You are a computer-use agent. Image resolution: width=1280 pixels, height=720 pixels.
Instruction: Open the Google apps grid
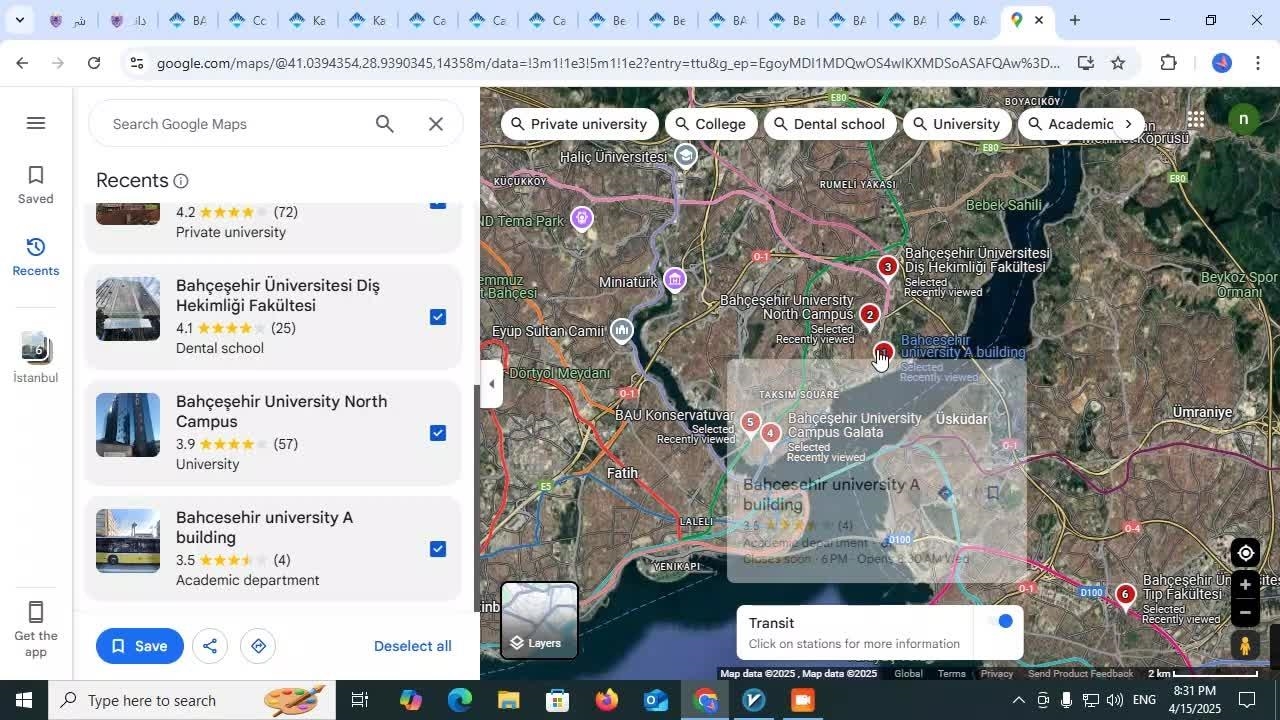coord(1195,120)
